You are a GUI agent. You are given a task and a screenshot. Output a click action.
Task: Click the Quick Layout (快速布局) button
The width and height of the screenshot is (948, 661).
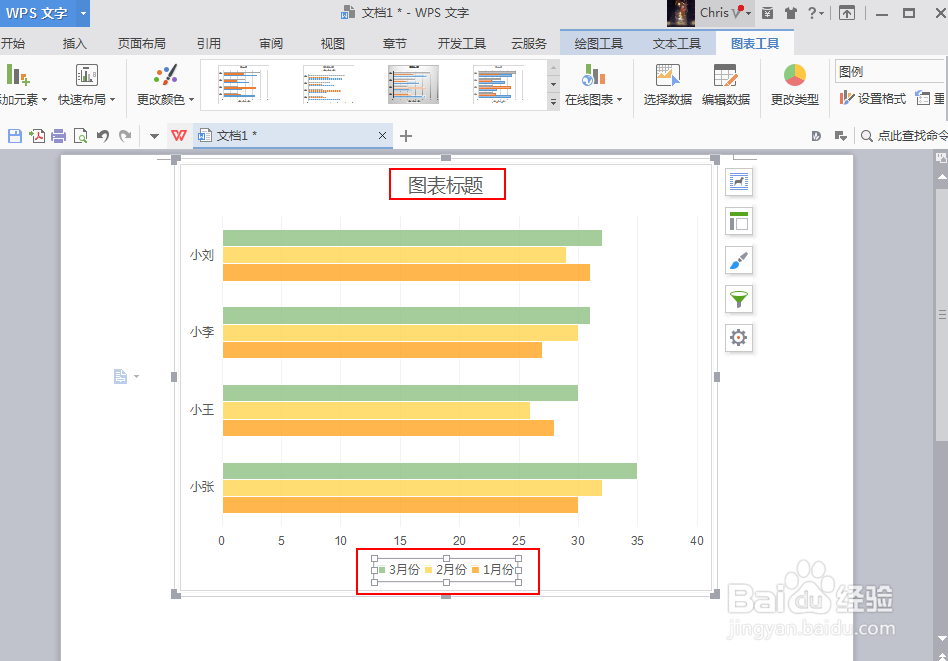point(85,85)
